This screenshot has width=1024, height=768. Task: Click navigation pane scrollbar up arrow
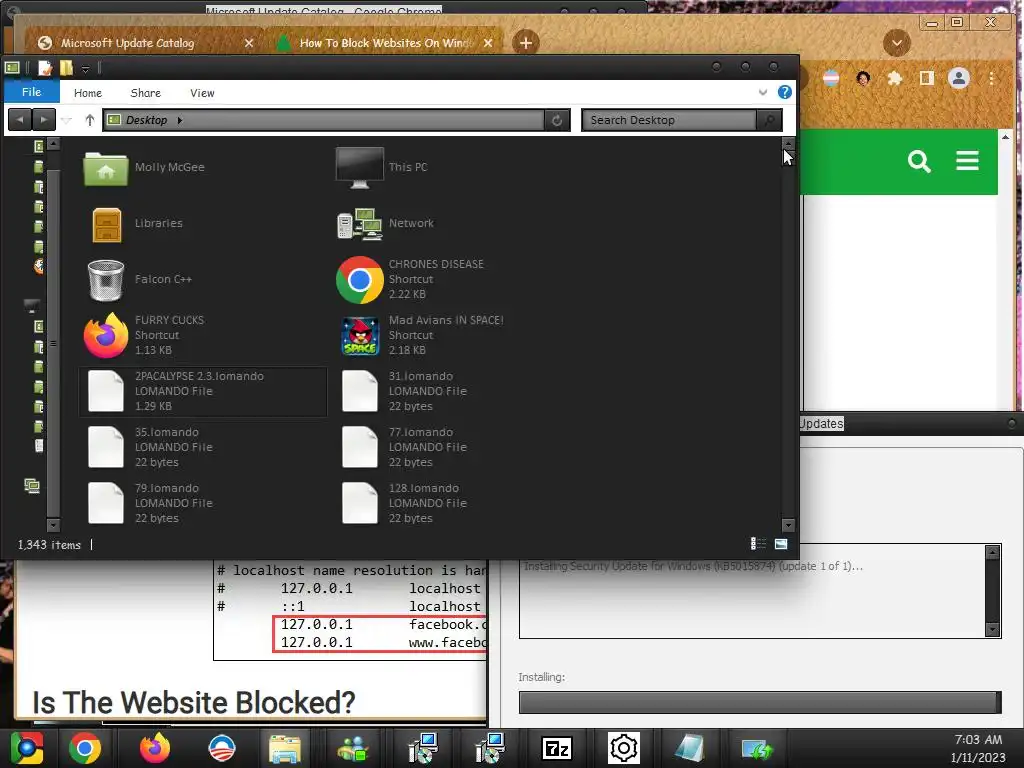(54, 144)
